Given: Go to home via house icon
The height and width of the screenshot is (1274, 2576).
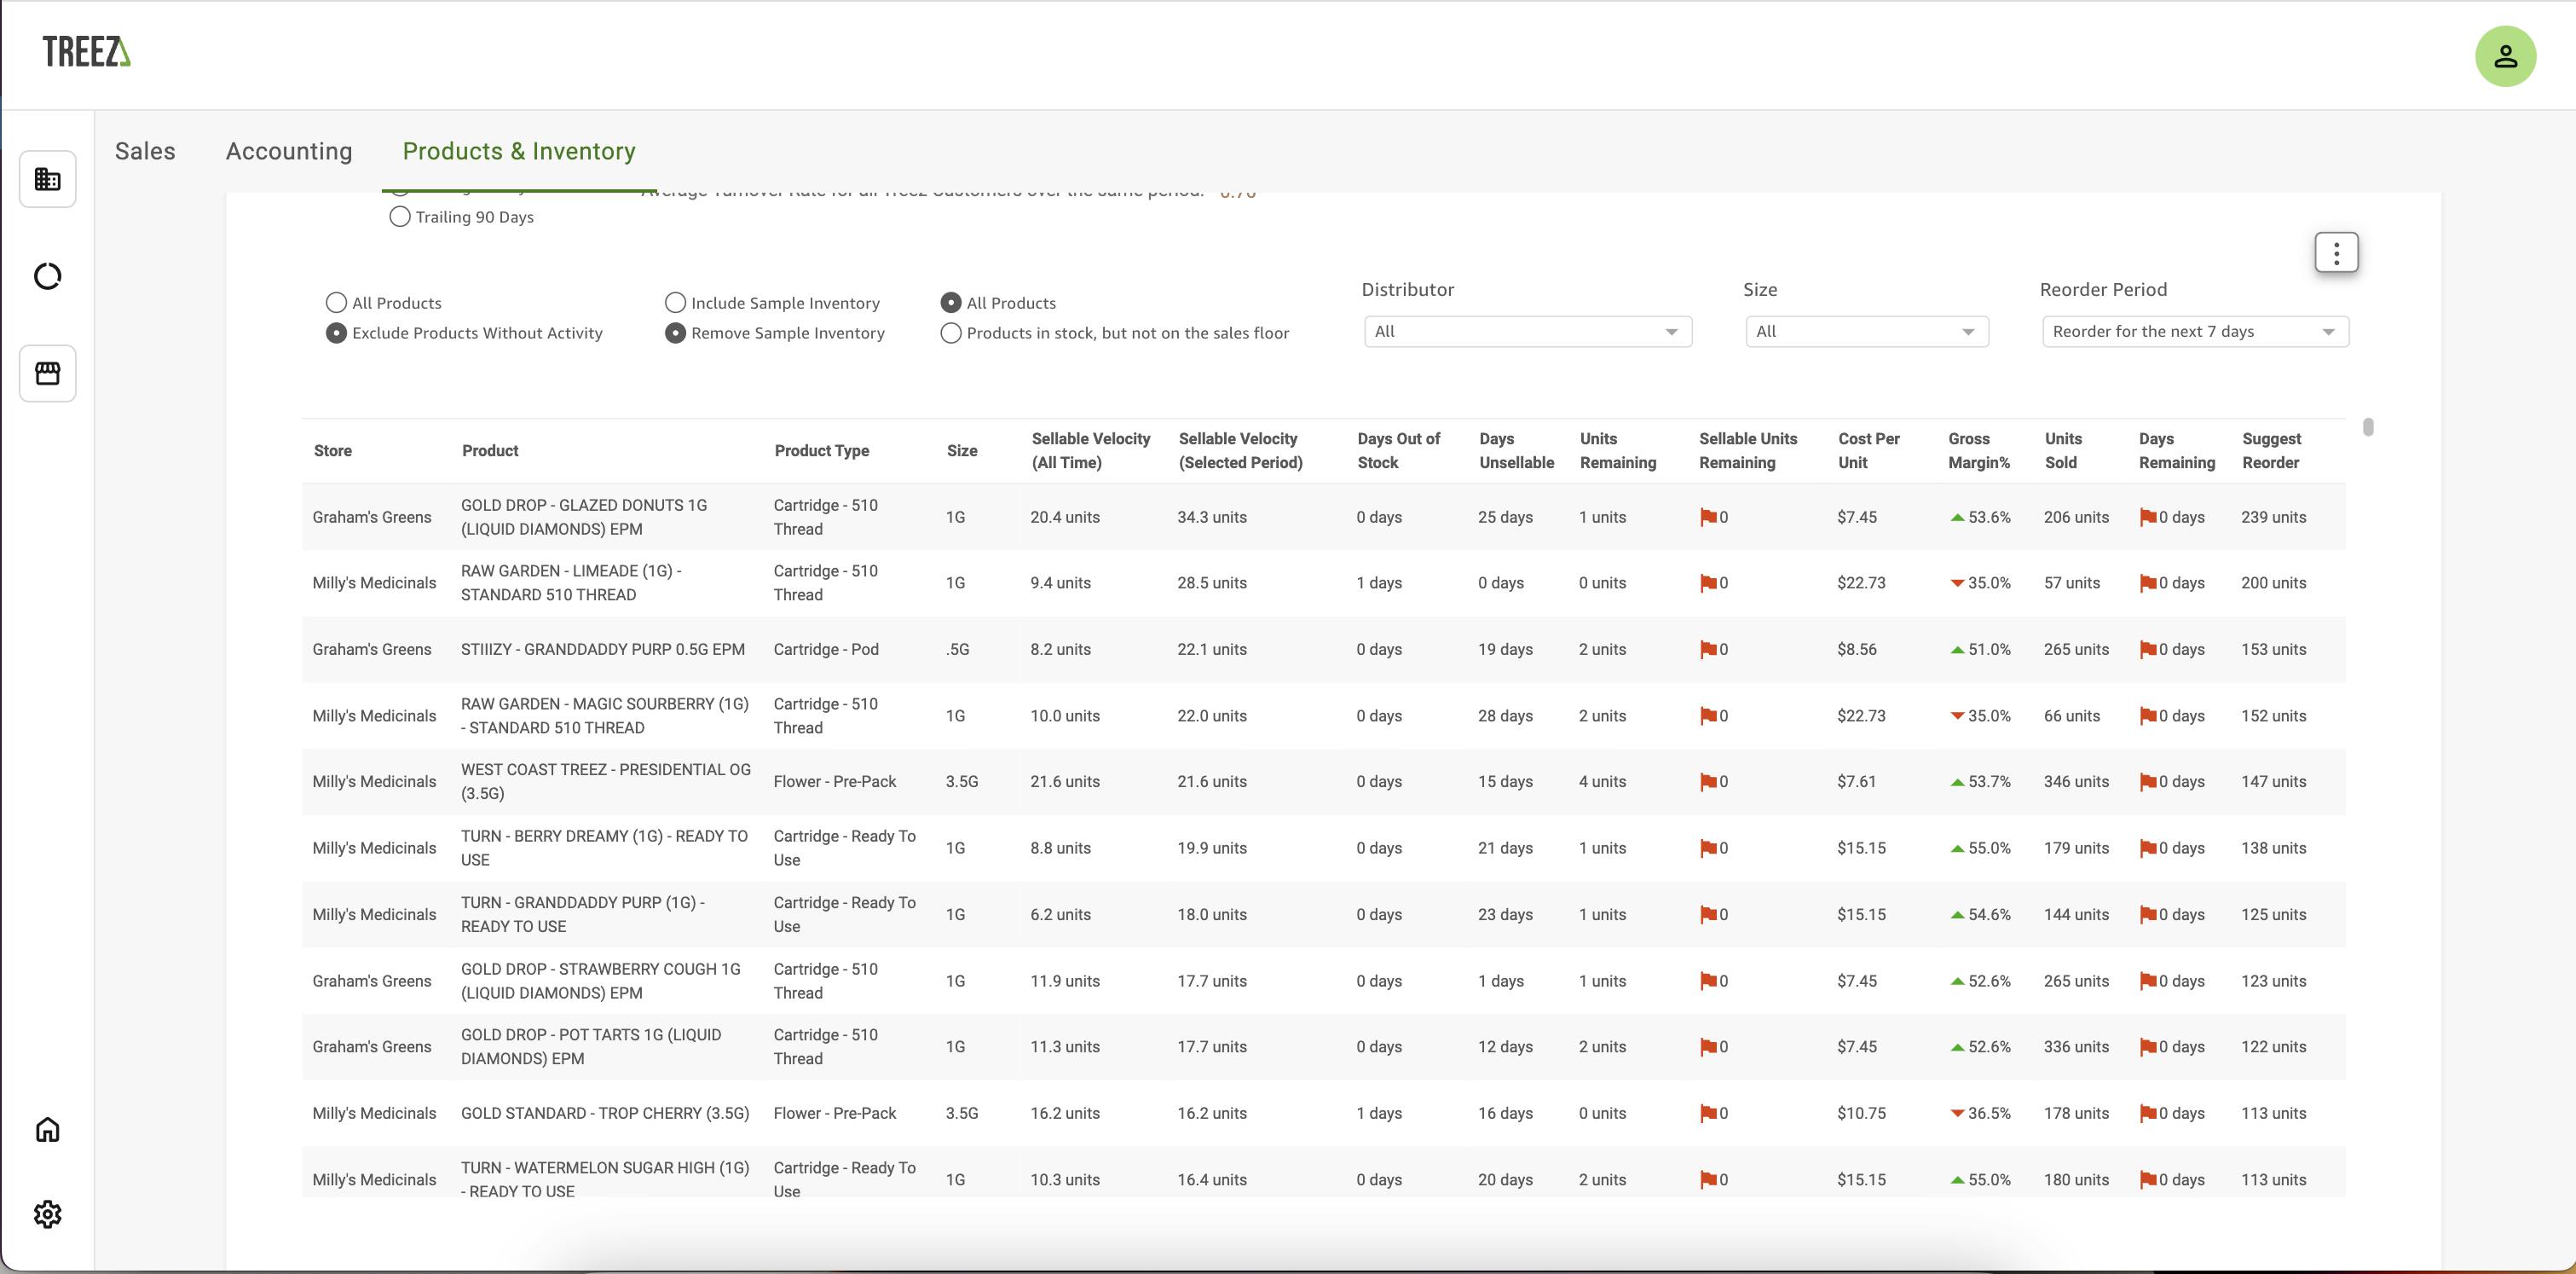Looking at the screenshot, I should [x=47, y=1129].
